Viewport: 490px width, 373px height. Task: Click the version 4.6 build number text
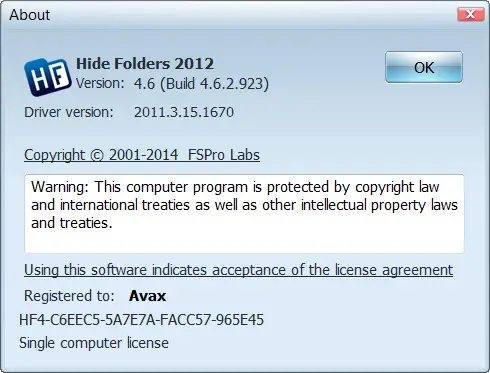[201, 84]
